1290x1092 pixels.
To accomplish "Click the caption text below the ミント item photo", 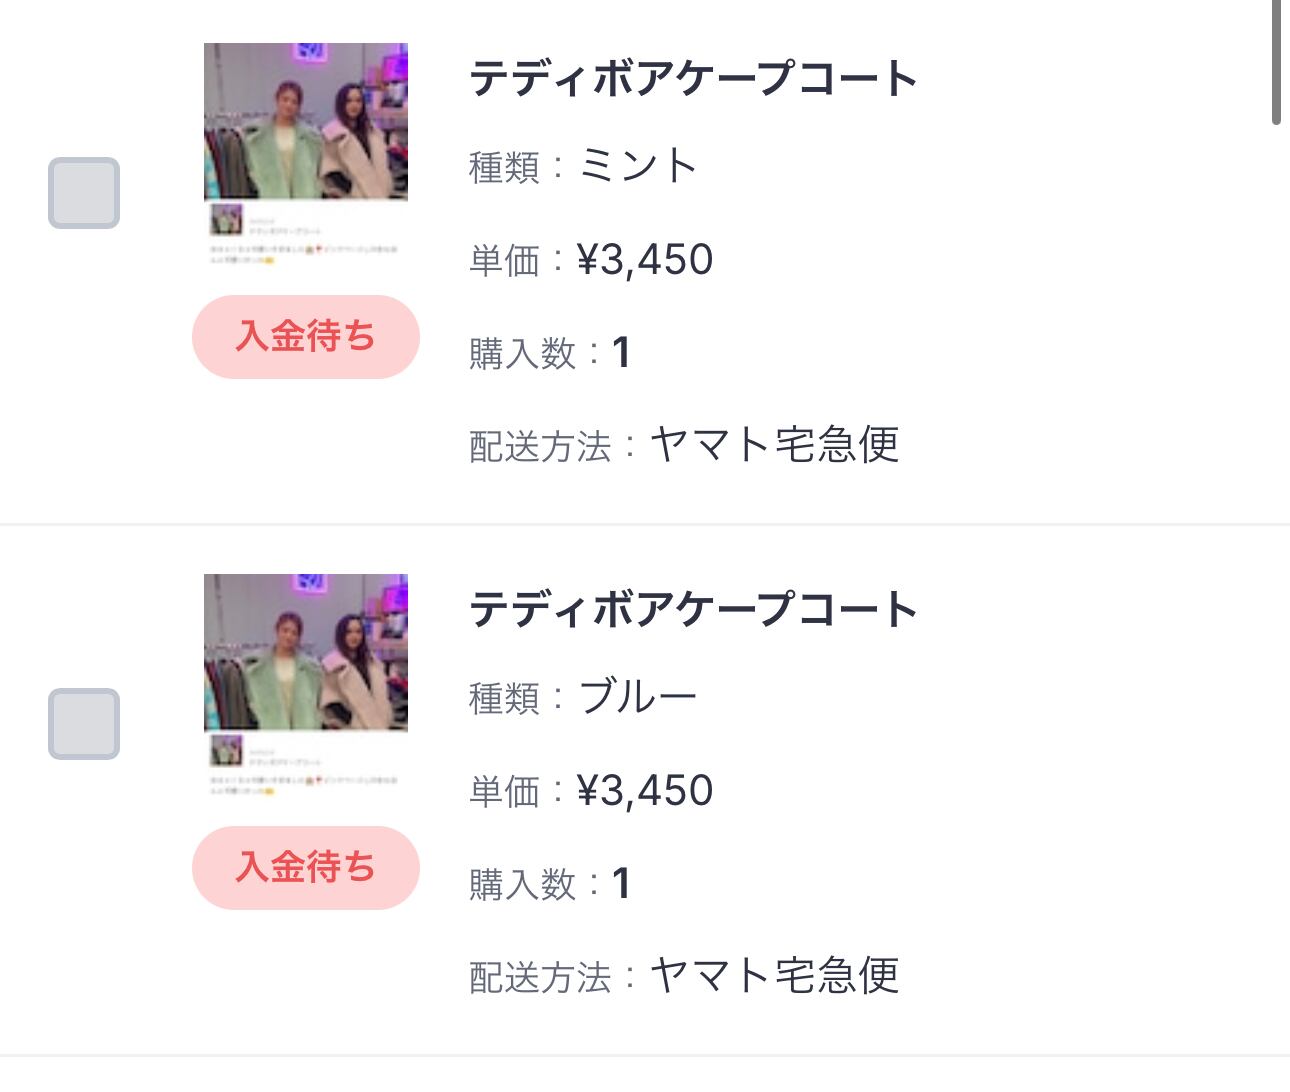I will click(x=304, y=253).
